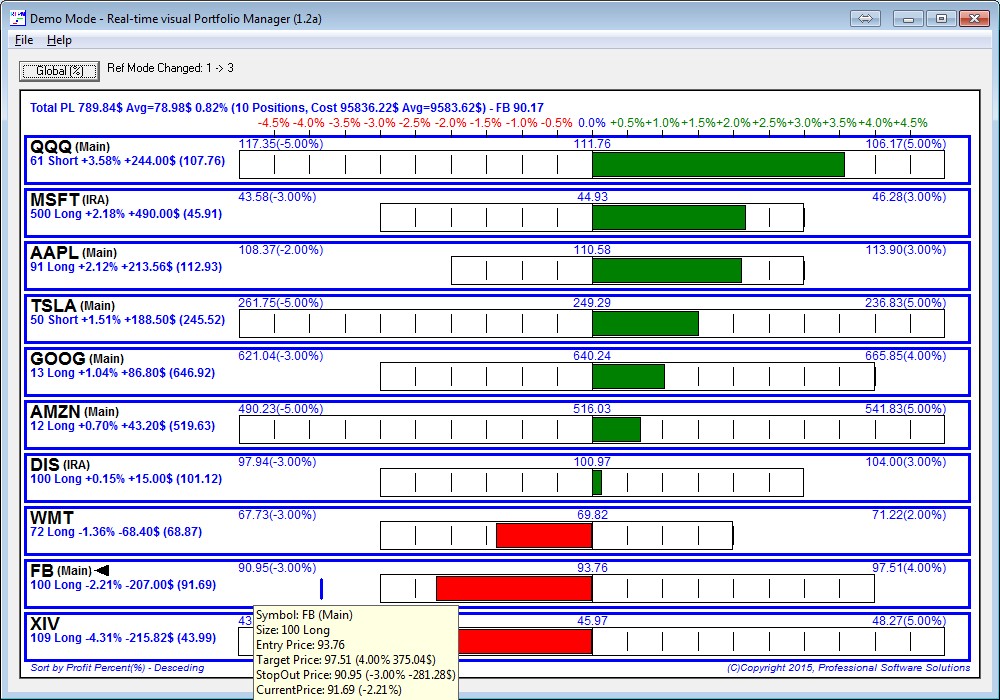The width and height of the screenshot is (1000, 700).
Task: Click DIS target price 104.00(3.00%)
Action: coord(906,462)
